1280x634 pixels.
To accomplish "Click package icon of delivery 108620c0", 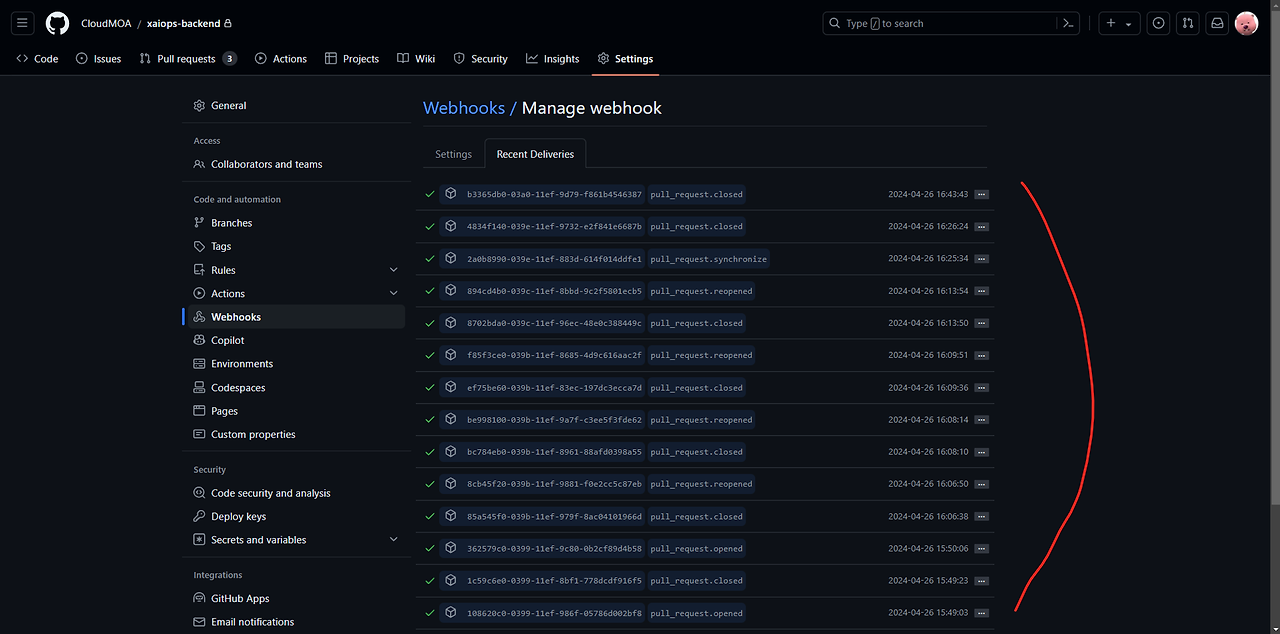I will click(x=451, y=612).
